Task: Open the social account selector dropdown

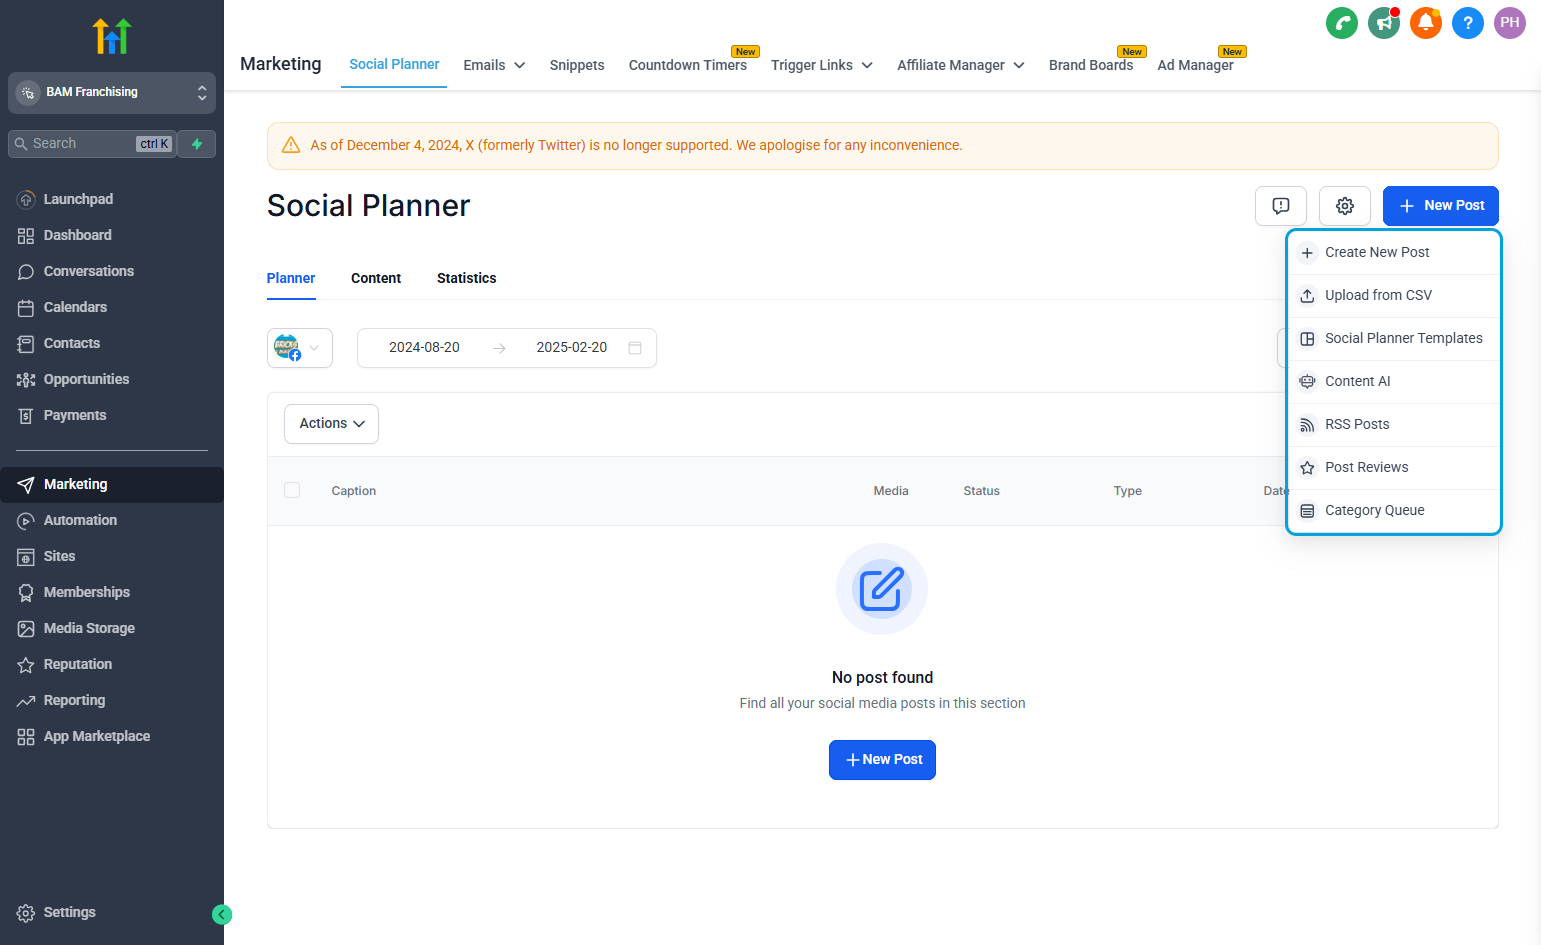Action: pyautogui.click(x=300, y=348)
